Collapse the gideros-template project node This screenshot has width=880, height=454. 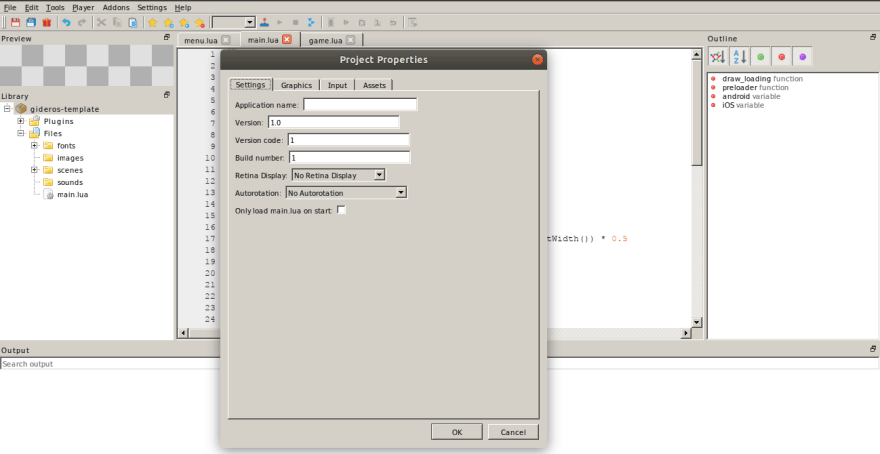[7, 108]
